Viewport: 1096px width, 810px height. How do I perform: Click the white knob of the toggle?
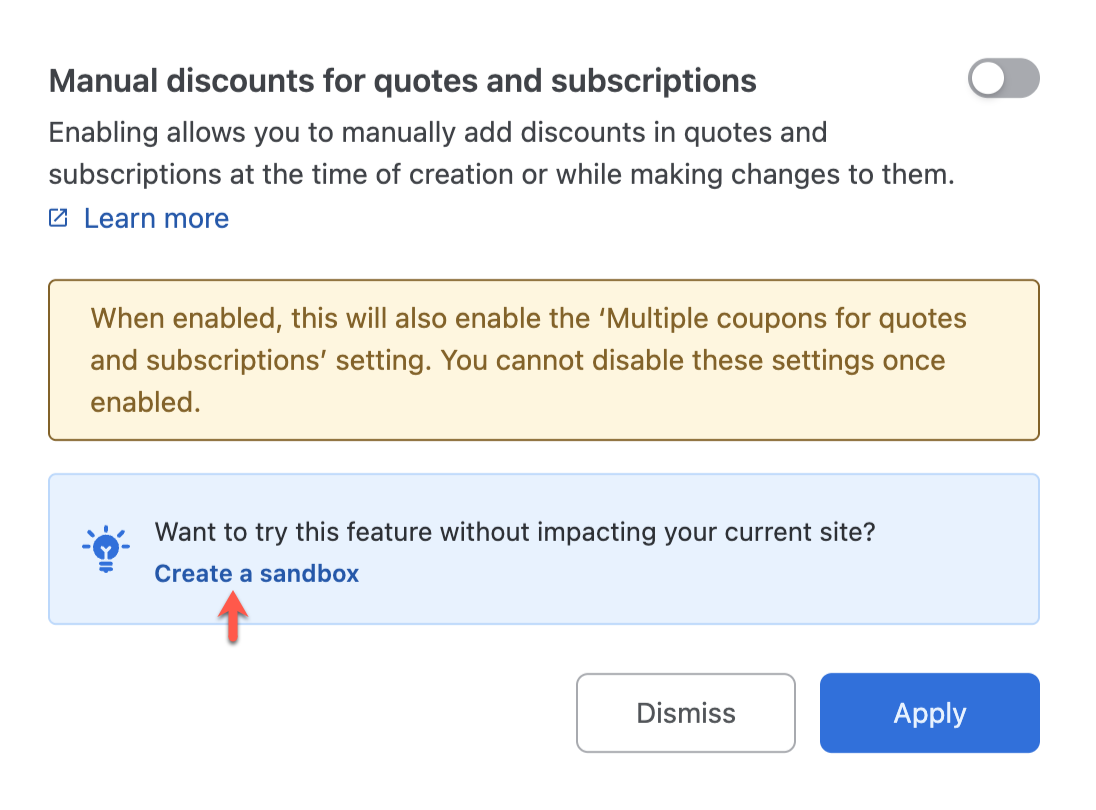(988, 79)
